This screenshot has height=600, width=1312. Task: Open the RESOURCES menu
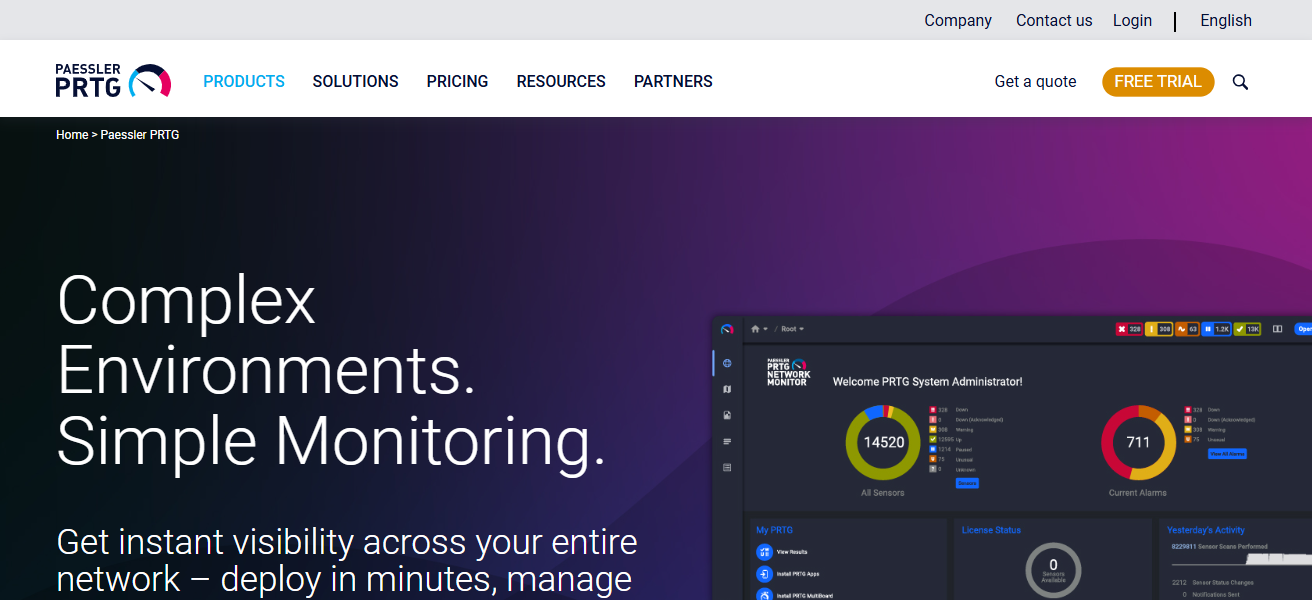[561, 82]
